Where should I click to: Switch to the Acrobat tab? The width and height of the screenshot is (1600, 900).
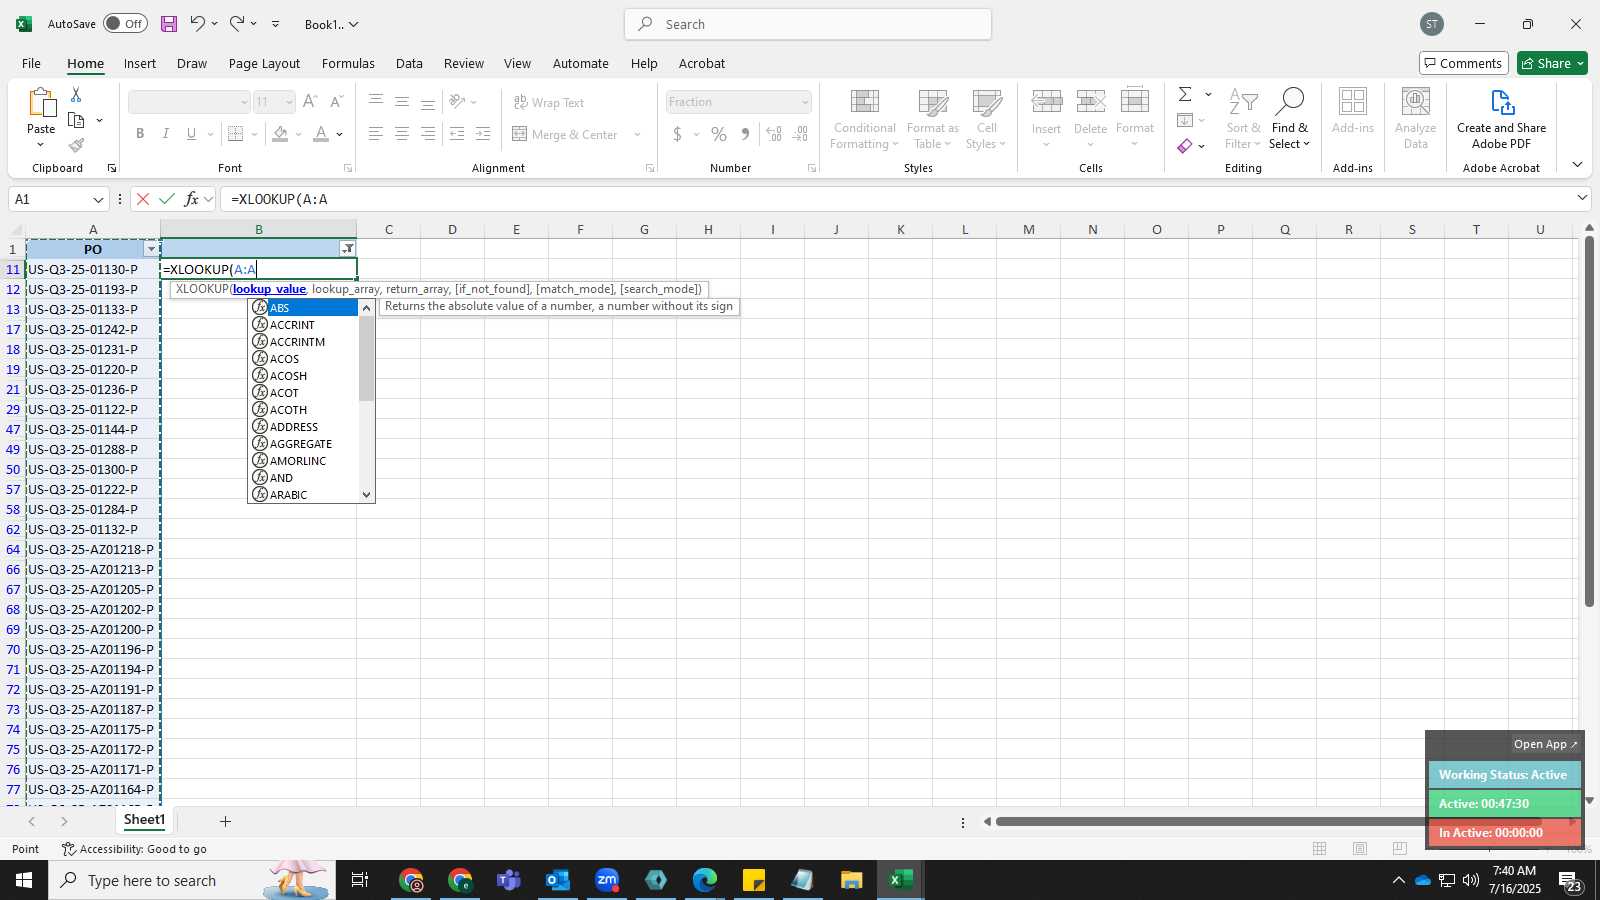(x=702, y=63)
